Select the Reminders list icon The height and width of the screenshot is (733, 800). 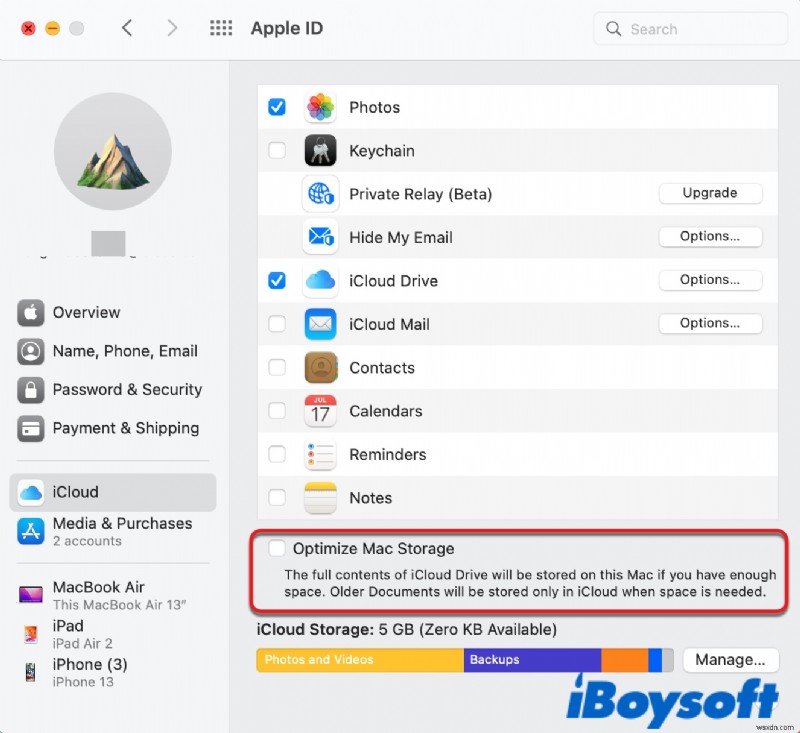[320, 454]
